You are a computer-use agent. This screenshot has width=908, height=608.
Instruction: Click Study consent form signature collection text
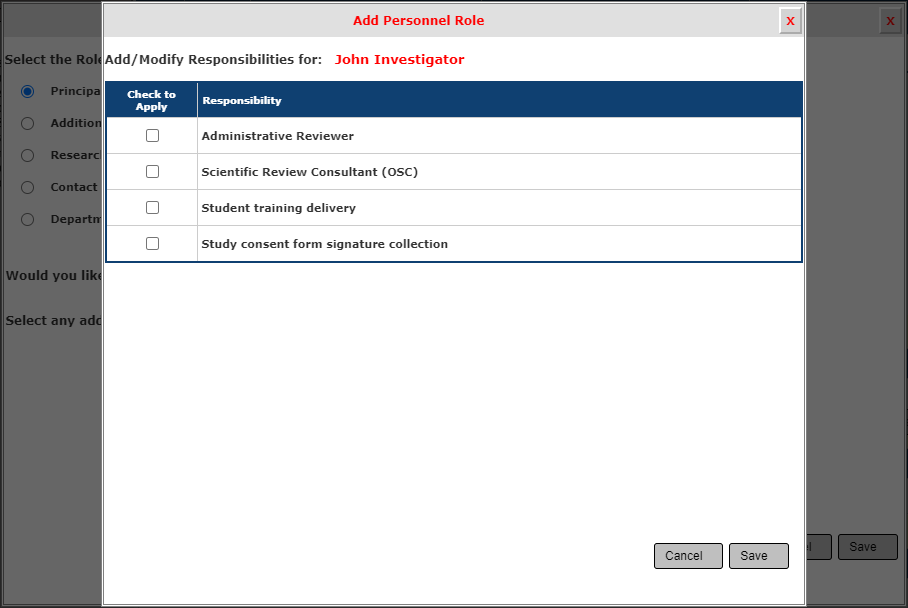click(x=325, y=244)
